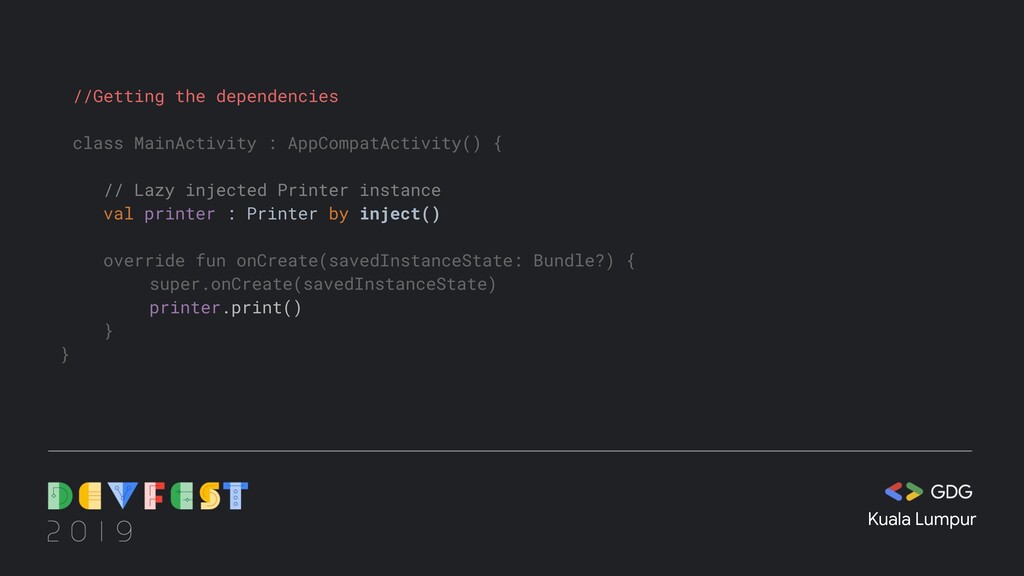
Task: Click the blue V letter in DevFest
Action: click(x=123, y=496)
